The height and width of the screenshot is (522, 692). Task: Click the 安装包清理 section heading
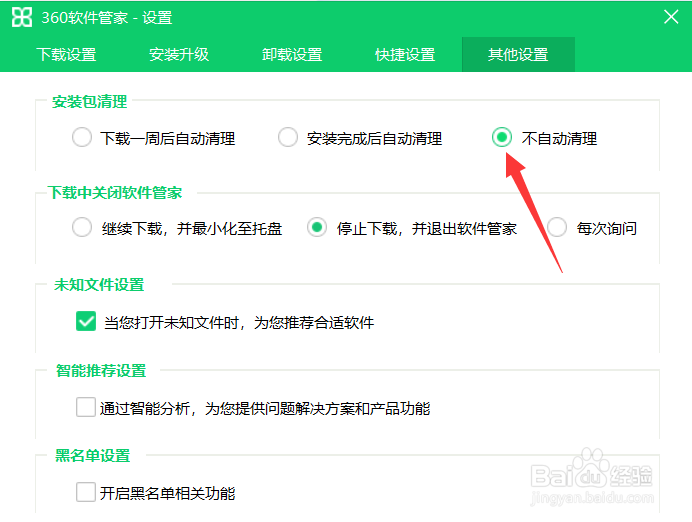pyautogui.click(x=90, y=101)
